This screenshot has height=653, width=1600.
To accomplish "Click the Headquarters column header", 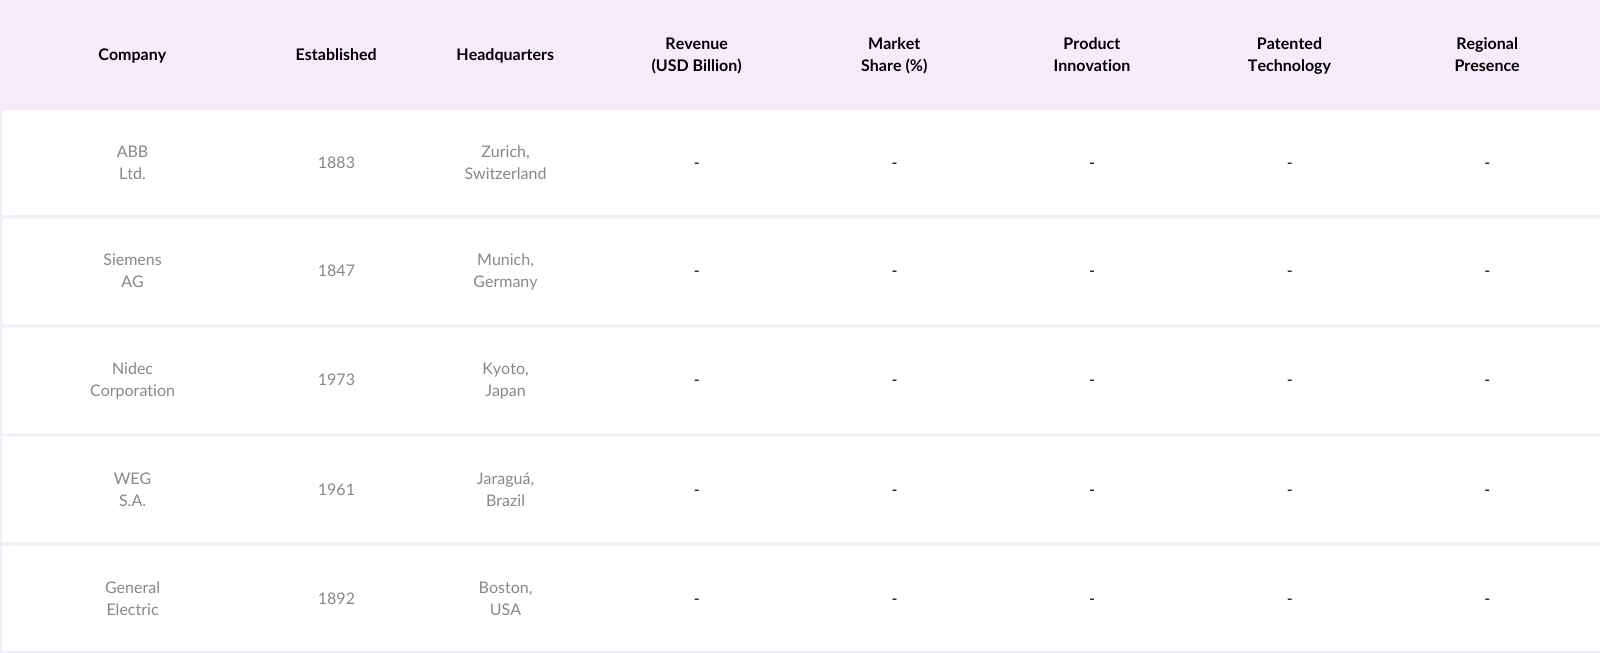I will click(505, 54).
